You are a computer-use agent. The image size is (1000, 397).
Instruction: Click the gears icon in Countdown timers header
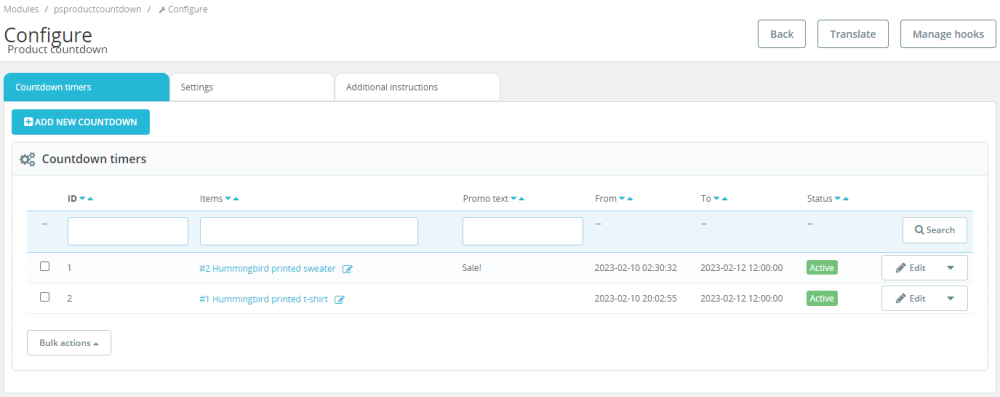pyautogui.click(x=27, y=160)
